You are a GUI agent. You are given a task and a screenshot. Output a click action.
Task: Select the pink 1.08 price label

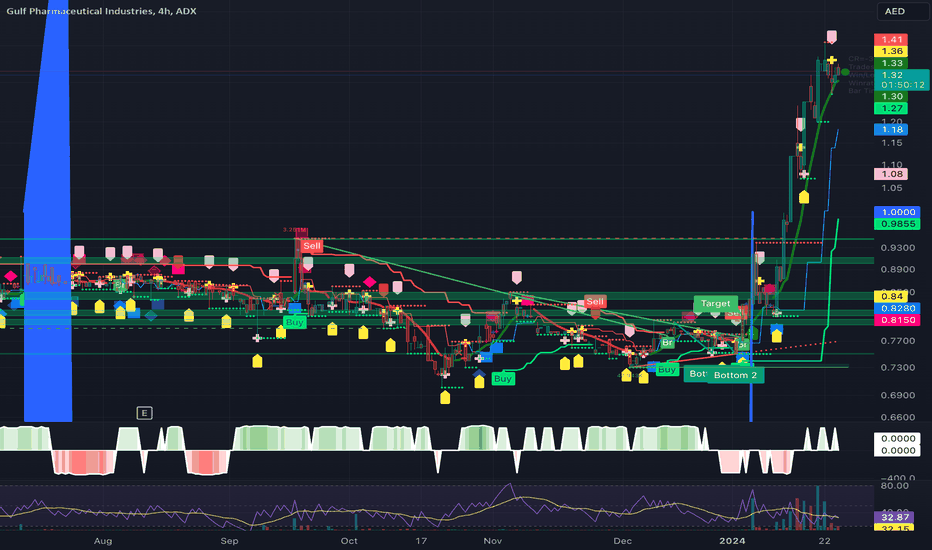point(891,174)
